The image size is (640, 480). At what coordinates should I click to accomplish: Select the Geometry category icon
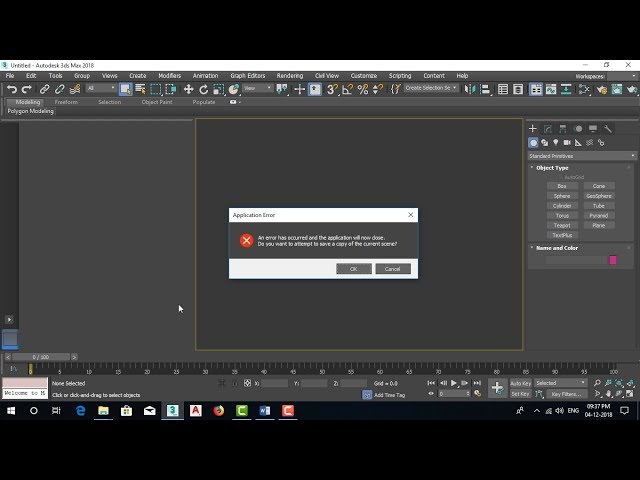533,142
